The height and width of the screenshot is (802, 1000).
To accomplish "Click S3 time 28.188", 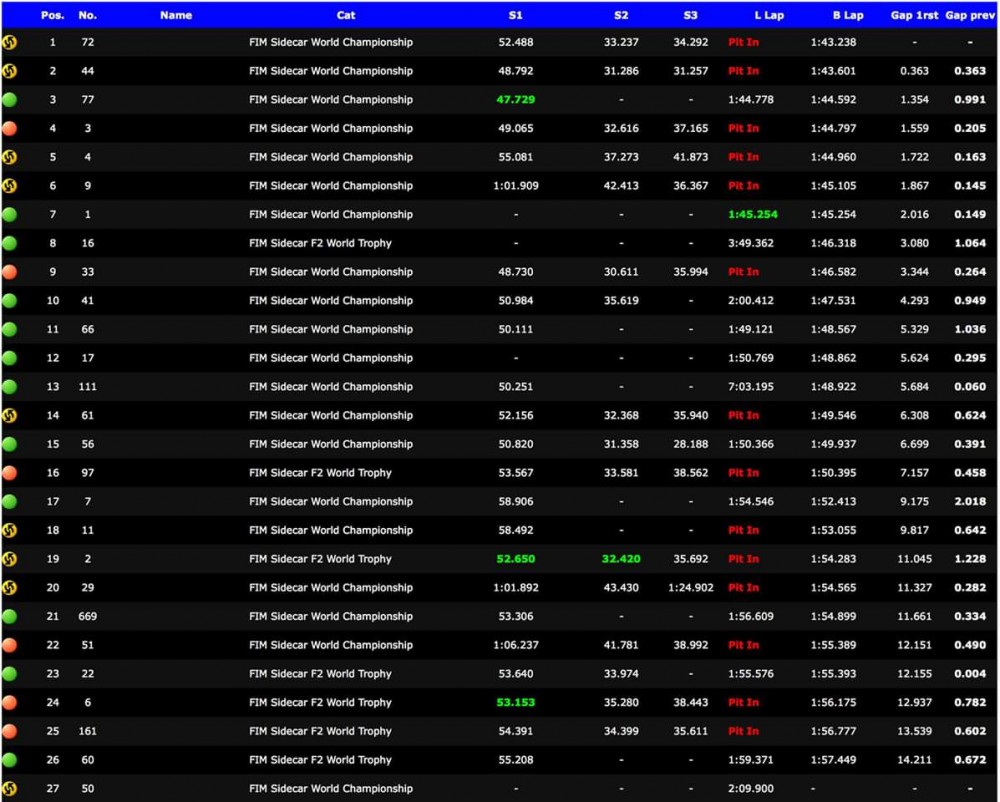I will pos(691,444).
